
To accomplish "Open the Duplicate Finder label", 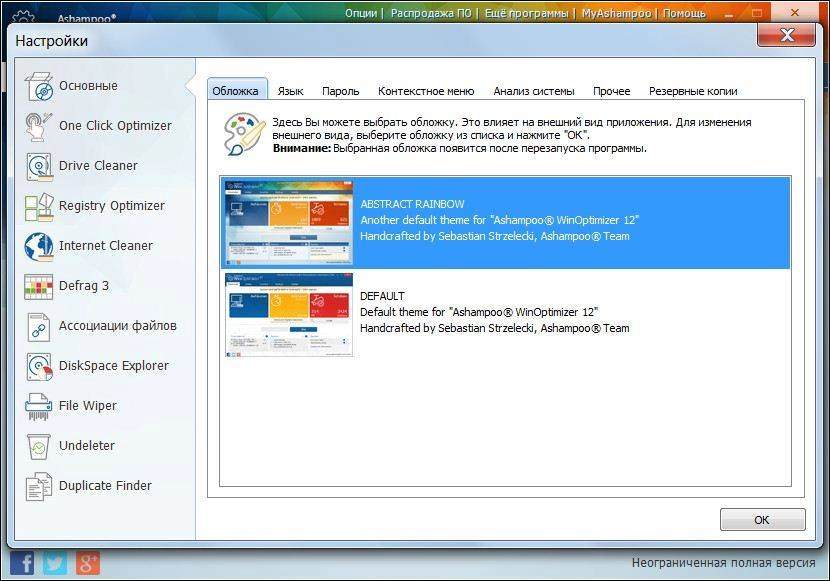I will coord(105,486).
